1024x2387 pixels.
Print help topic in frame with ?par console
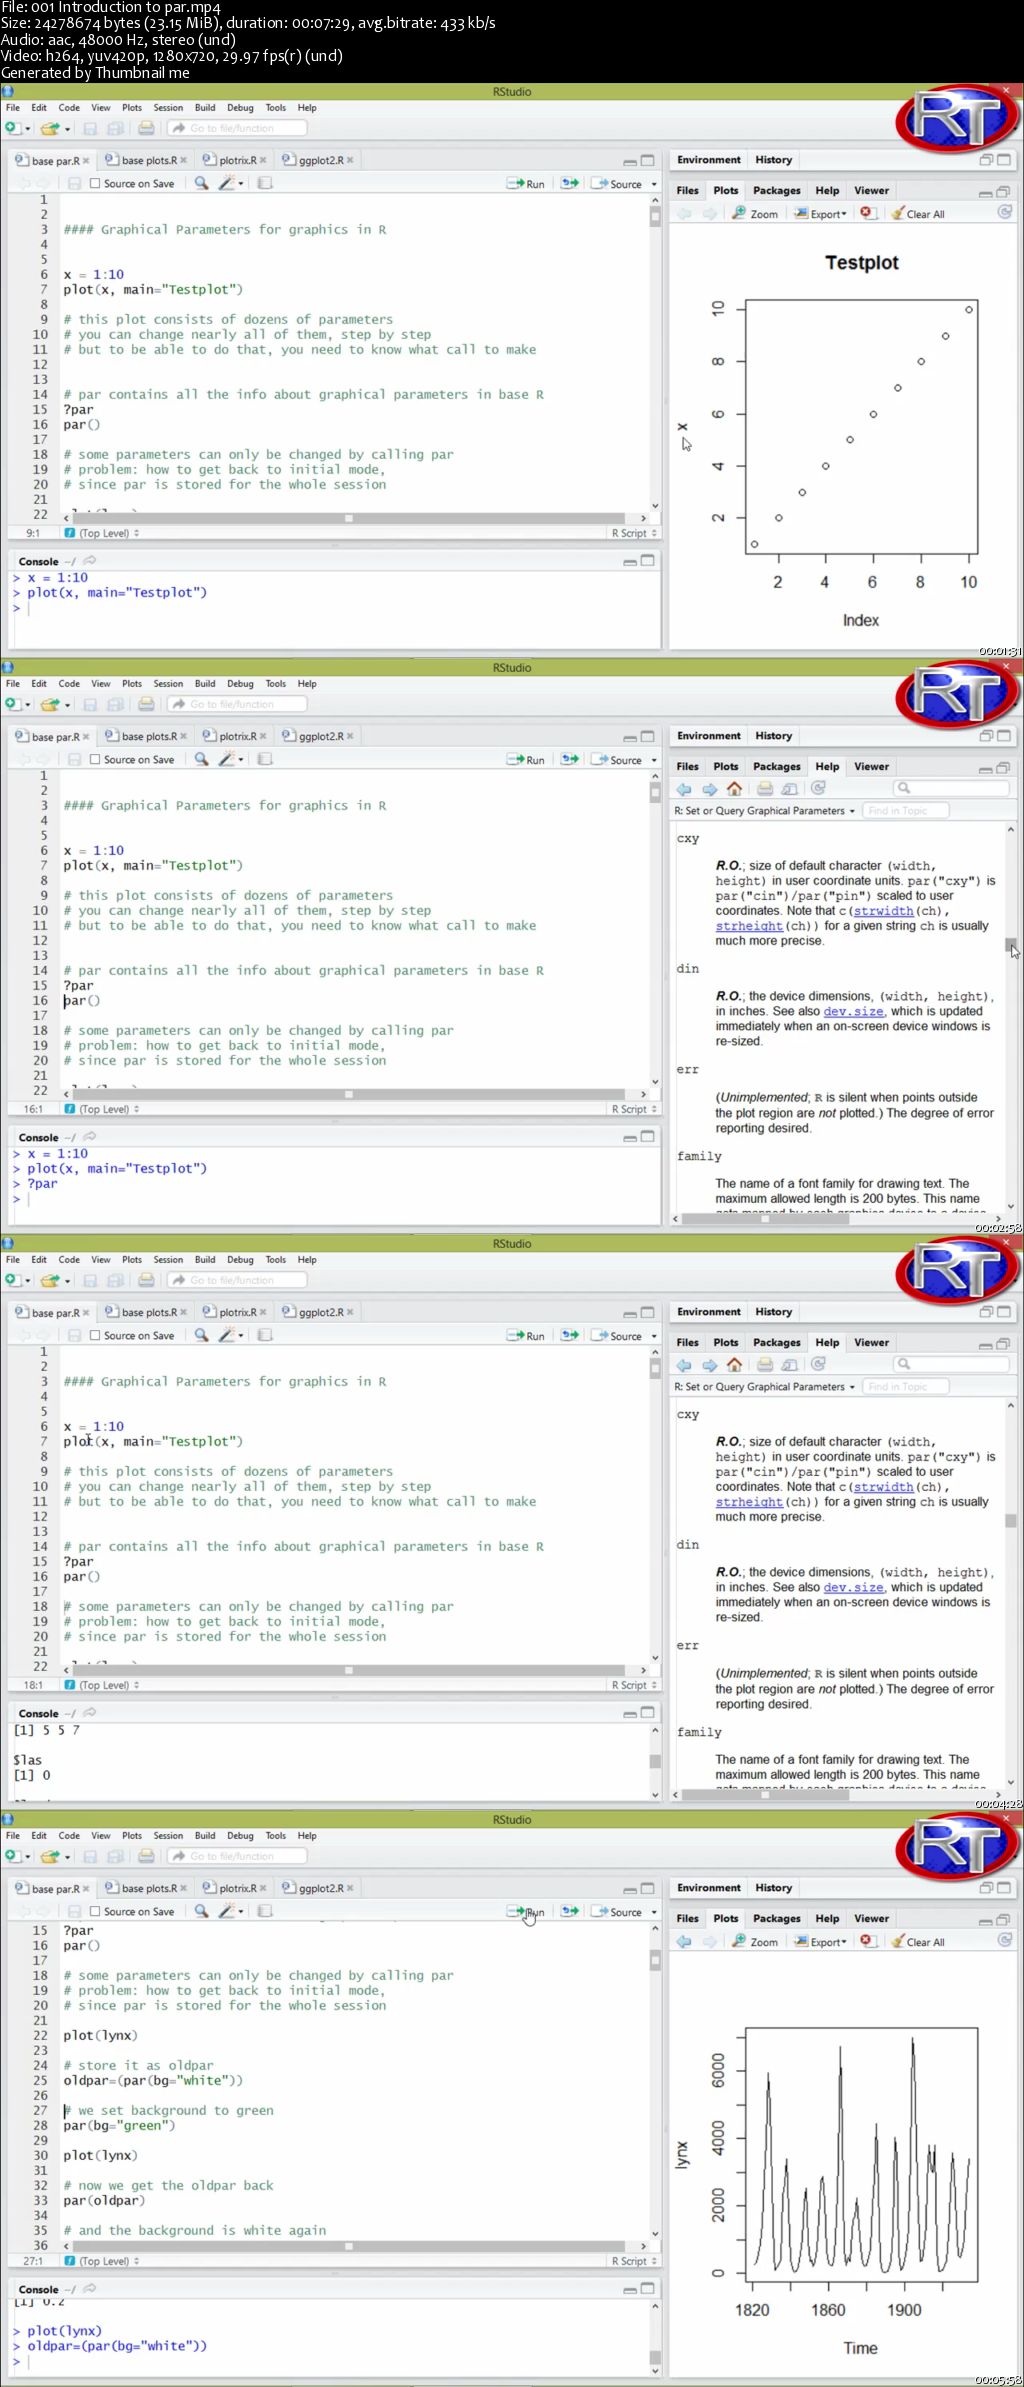[x=765, y=788]
